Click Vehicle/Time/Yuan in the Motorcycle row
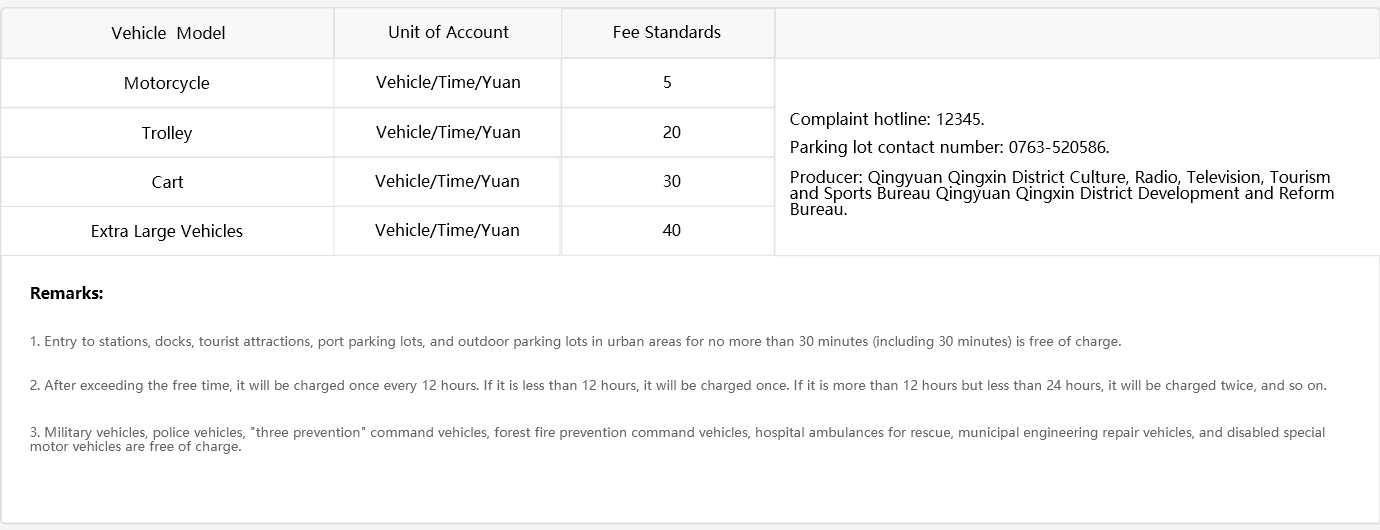The width and height of the screenshot is (1380, 530). click(448, 82)
